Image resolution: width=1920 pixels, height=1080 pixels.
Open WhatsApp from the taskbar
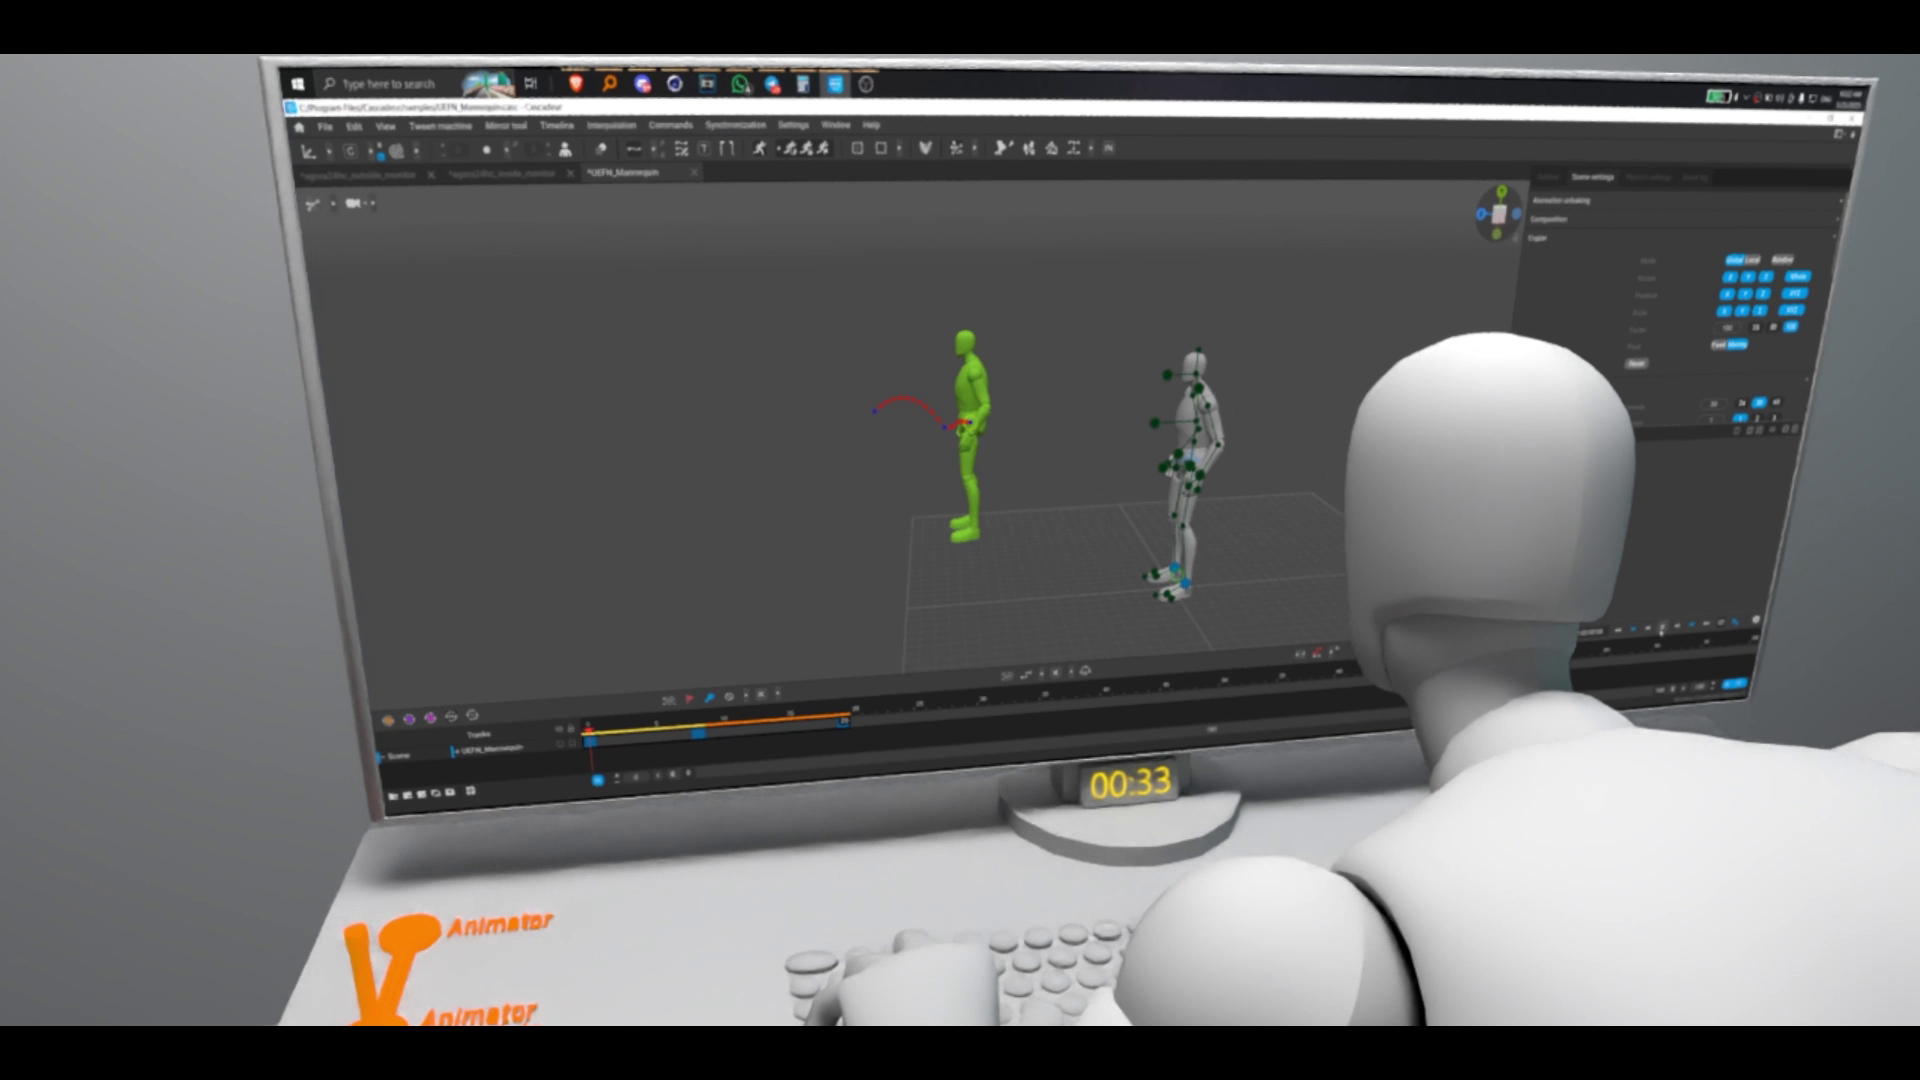tap(740, 85)
